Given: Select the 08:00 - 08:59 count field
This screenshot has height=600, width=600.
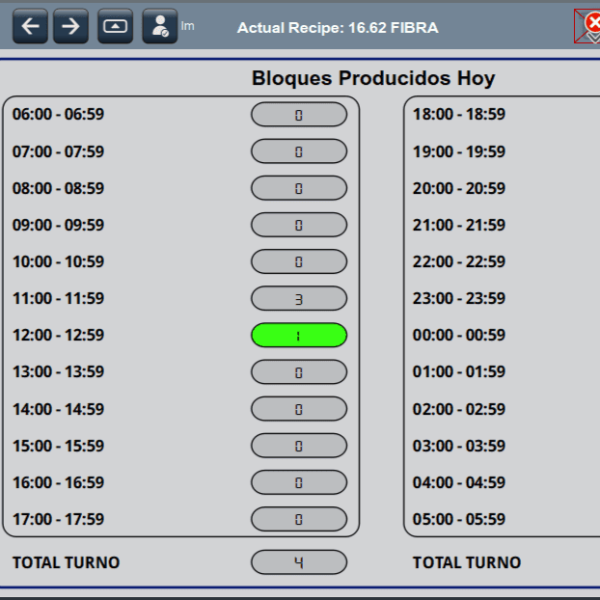Looking at the screenshot, I should [x=299, y=188].
